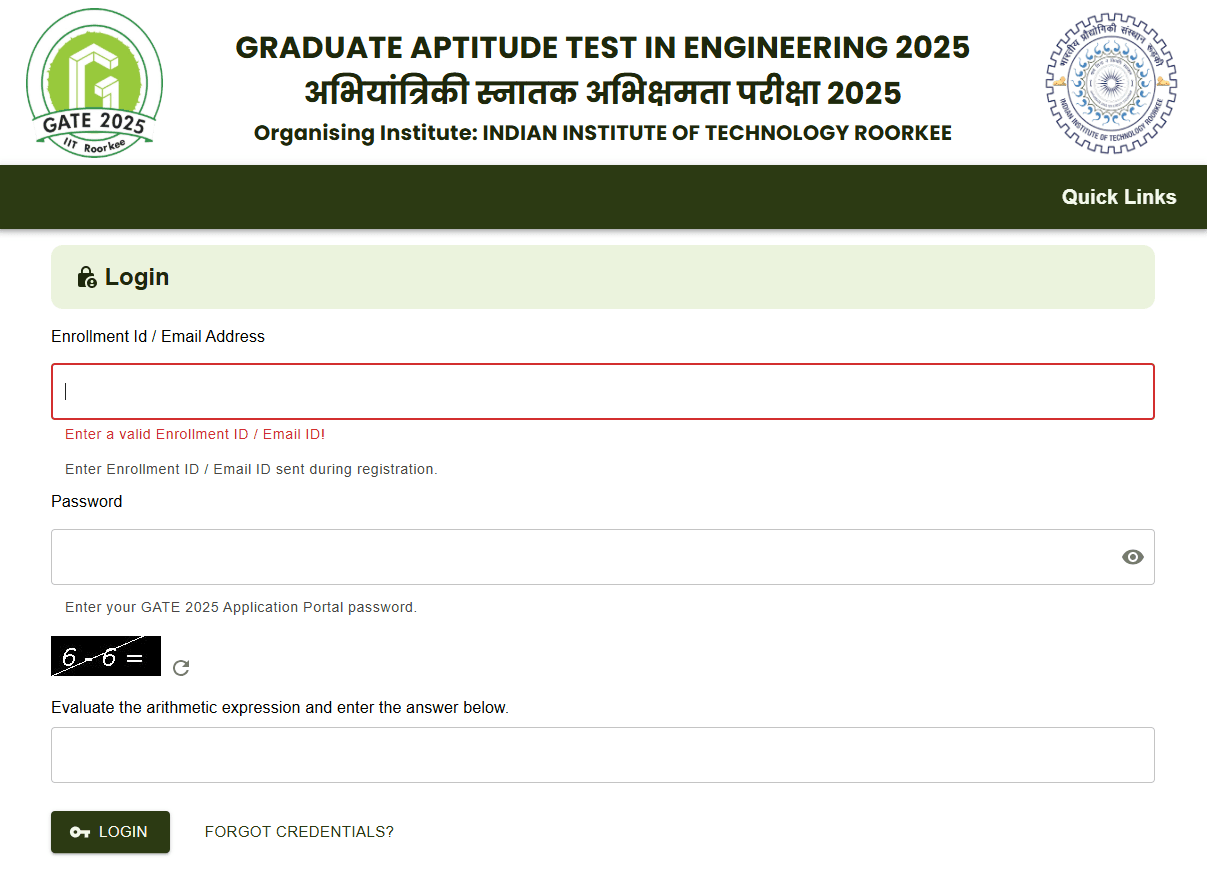Click the arithmetic captcha image
1207x879 pixels.
click(x=106, y=656)
